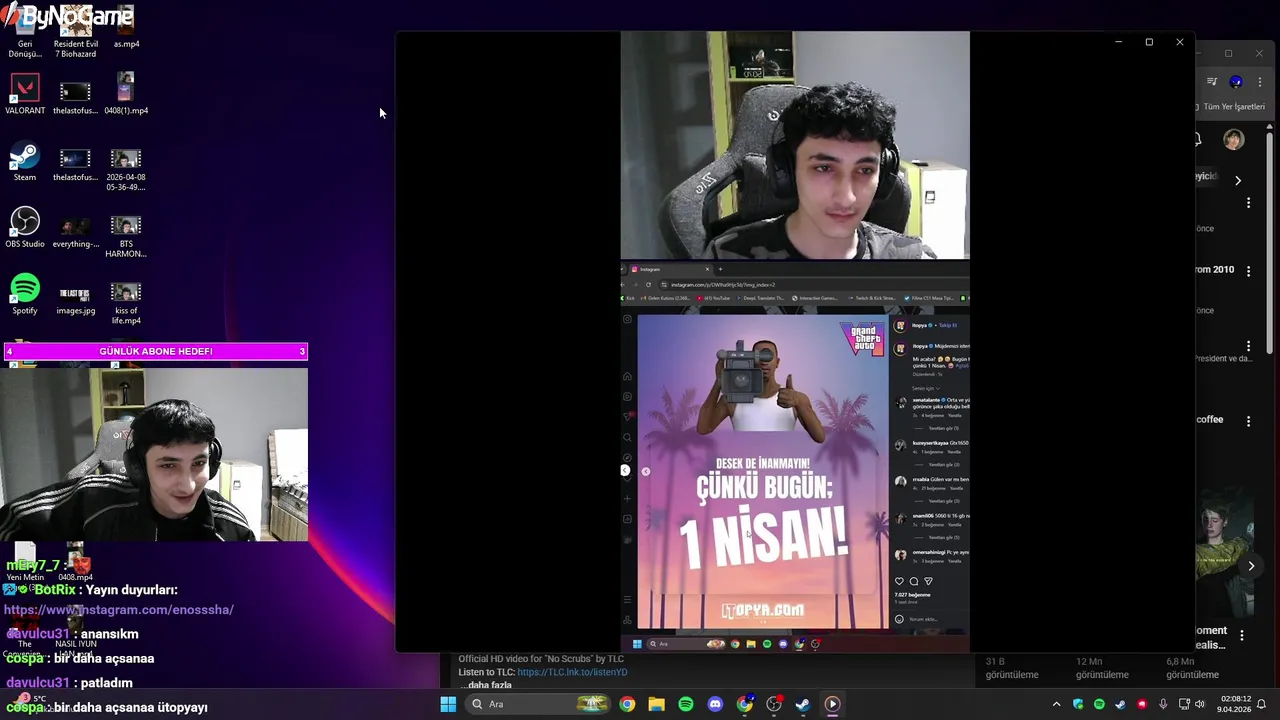Image resolution: width=1280 pixels, height=720 pixels.
Task: Open three-dot menu next to 'rom 2010' video
Action: [1248, 271]
